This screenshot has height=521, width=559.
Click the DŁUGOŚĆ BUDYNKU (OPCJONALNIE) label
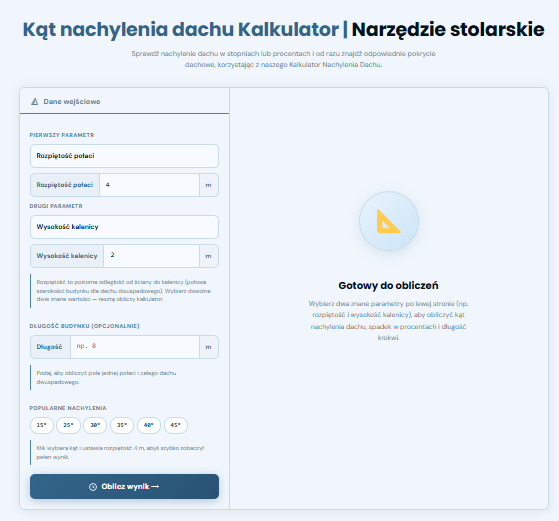click(84, 326)
